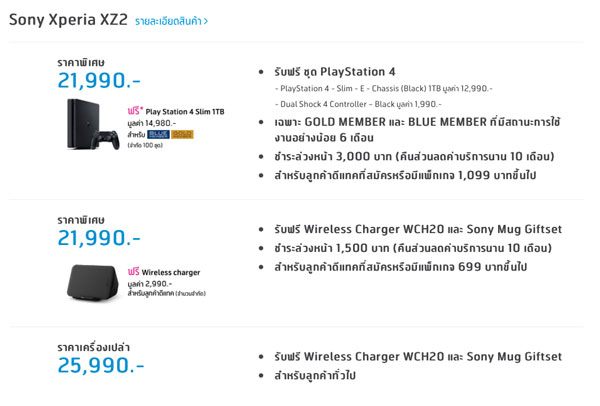600x406 pixels.
Task: Click the รับฟรี ชุด PlayStation 4 bullet text
Action: point(335,72)
